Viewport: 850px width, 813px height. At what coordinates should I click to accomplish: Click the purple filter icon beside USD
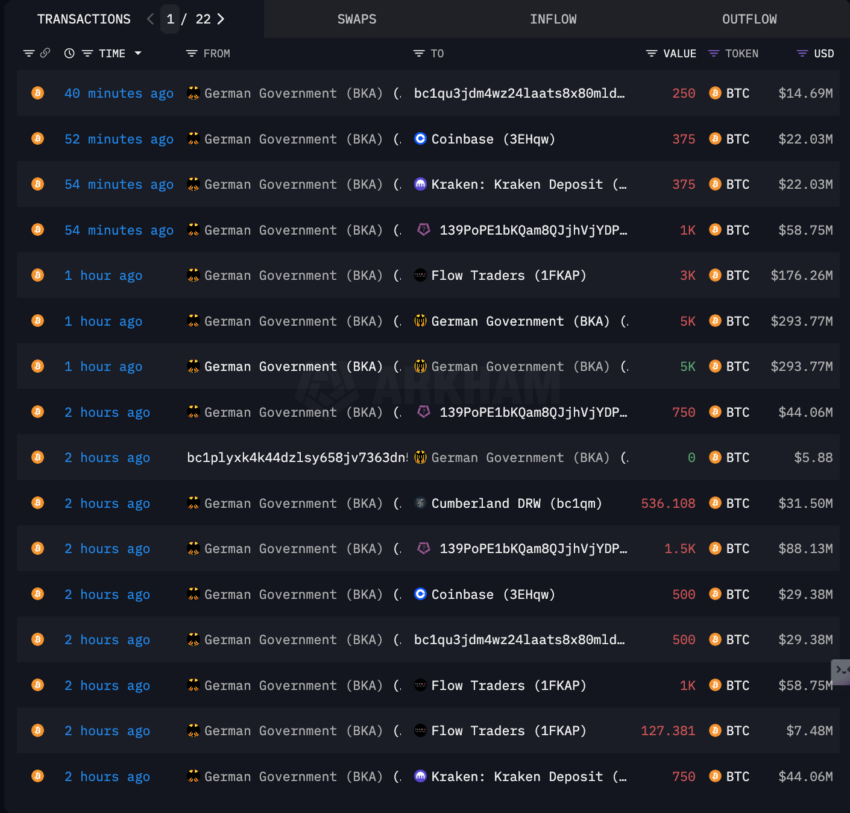click(802, 54)
